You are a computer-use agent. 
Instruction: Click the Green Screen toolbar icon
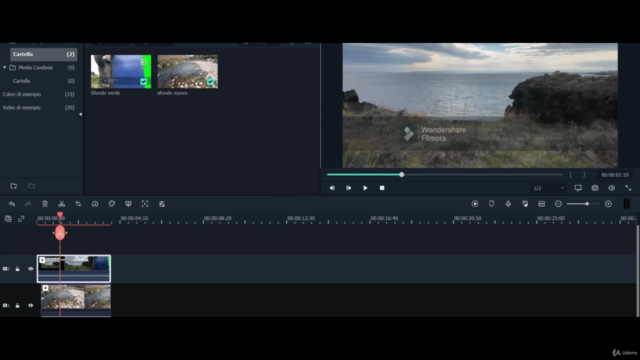pyautogui.click(x=128, y=204)
